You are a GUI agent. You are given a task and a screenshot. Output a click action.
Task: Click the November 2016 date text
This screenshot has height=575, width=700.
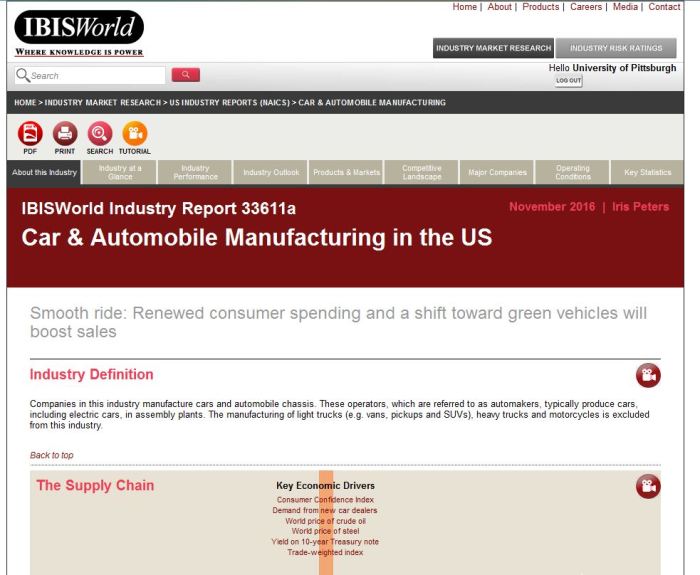click(552, 207)
